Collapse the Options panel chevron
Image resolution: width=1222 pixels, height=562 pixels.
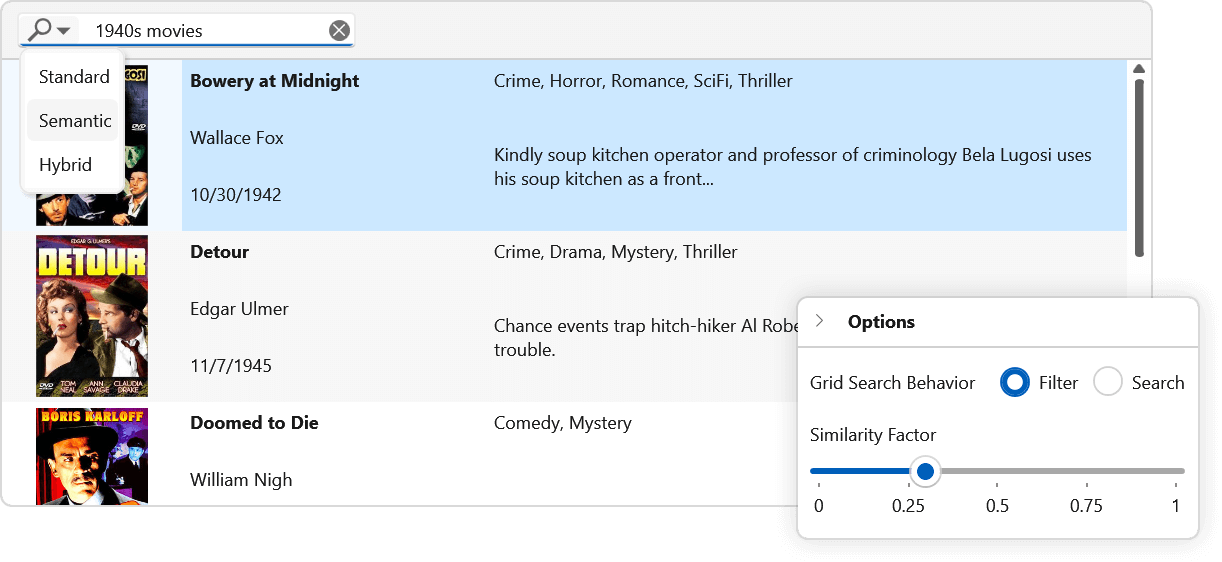pyautogui.click(x=820, y=321)
